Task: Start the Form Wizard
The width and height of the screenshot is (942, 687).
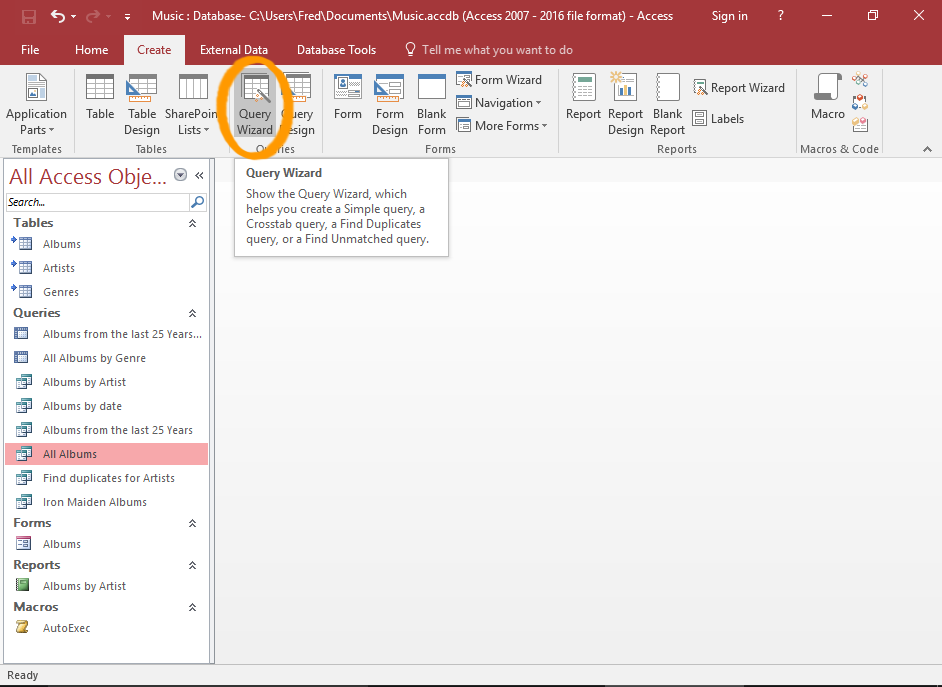Action: 499,79
